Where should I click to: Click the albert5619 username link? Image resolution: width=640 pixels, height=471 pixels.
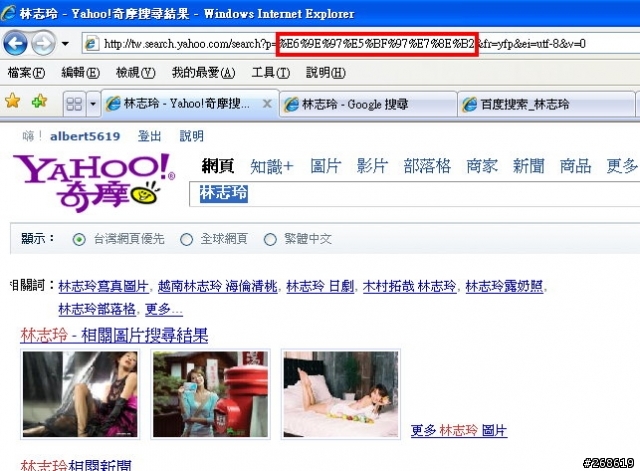85,136
